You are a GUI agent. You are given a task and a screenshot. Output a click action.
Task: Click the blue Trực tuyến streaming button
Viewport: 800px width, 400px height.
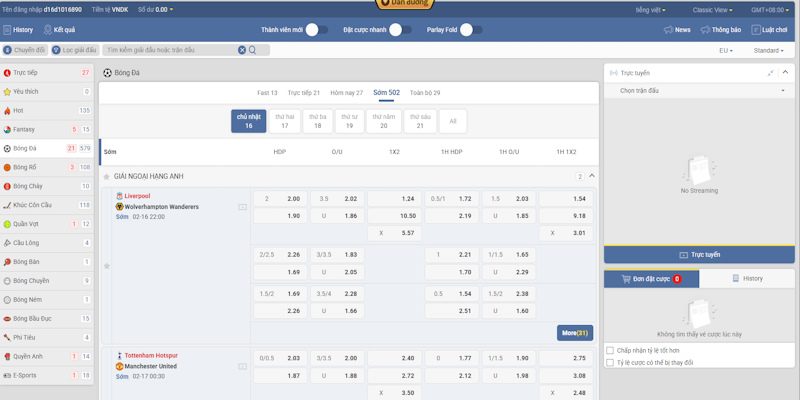pyautogui.click(x=699, y=255)
